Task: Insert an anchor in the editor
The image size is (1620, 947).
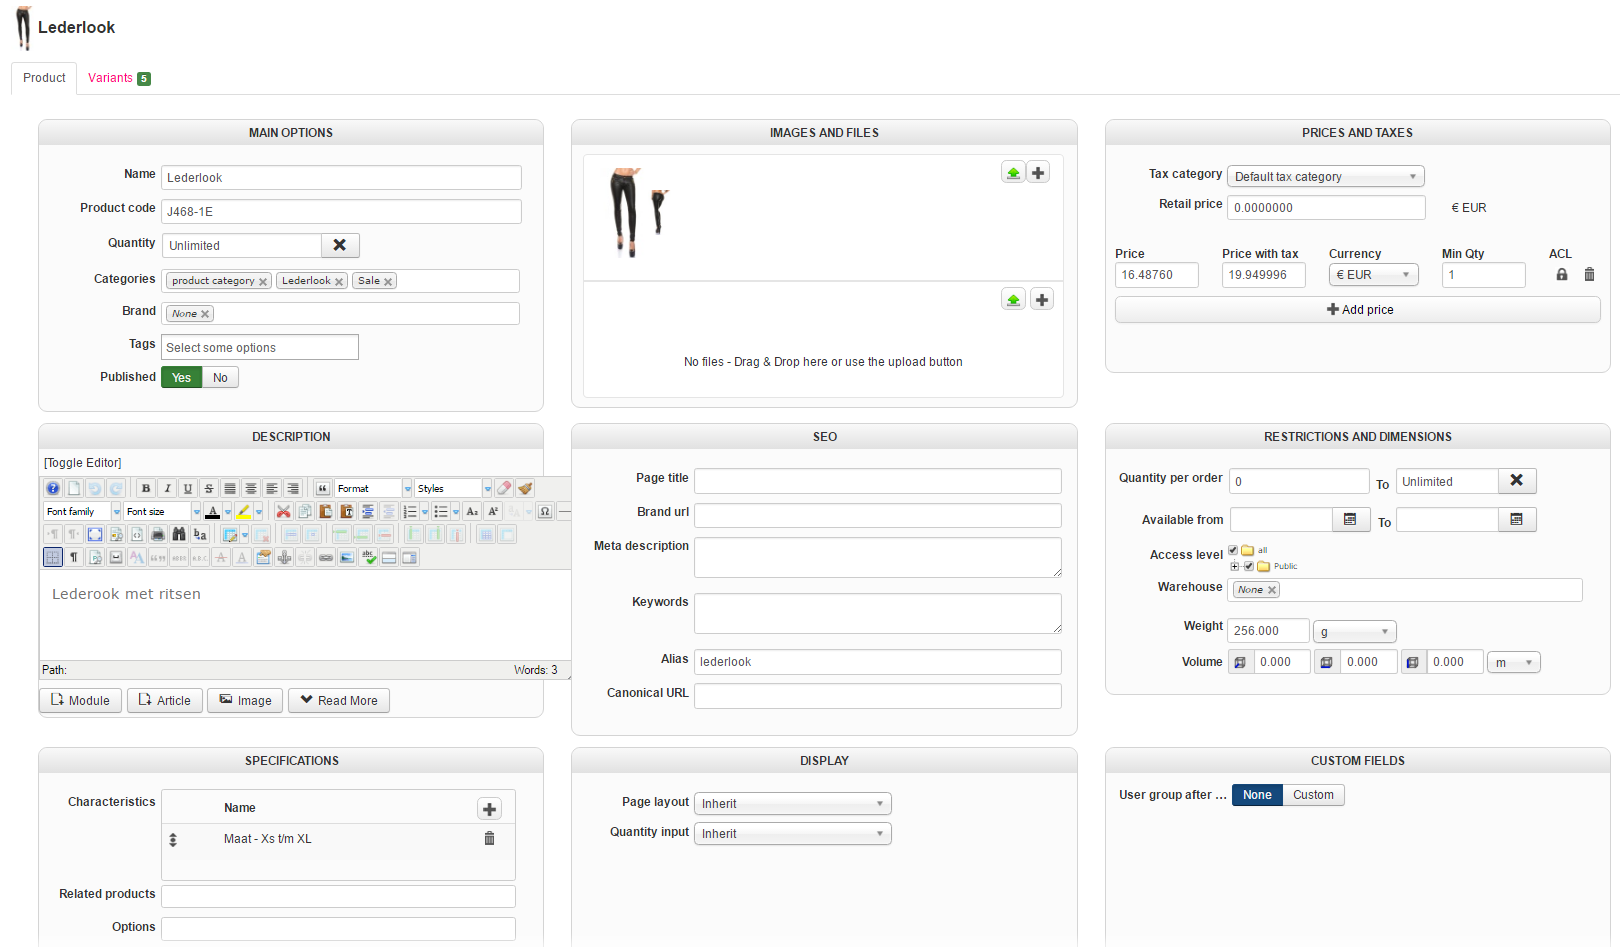Action: point(284,557)
